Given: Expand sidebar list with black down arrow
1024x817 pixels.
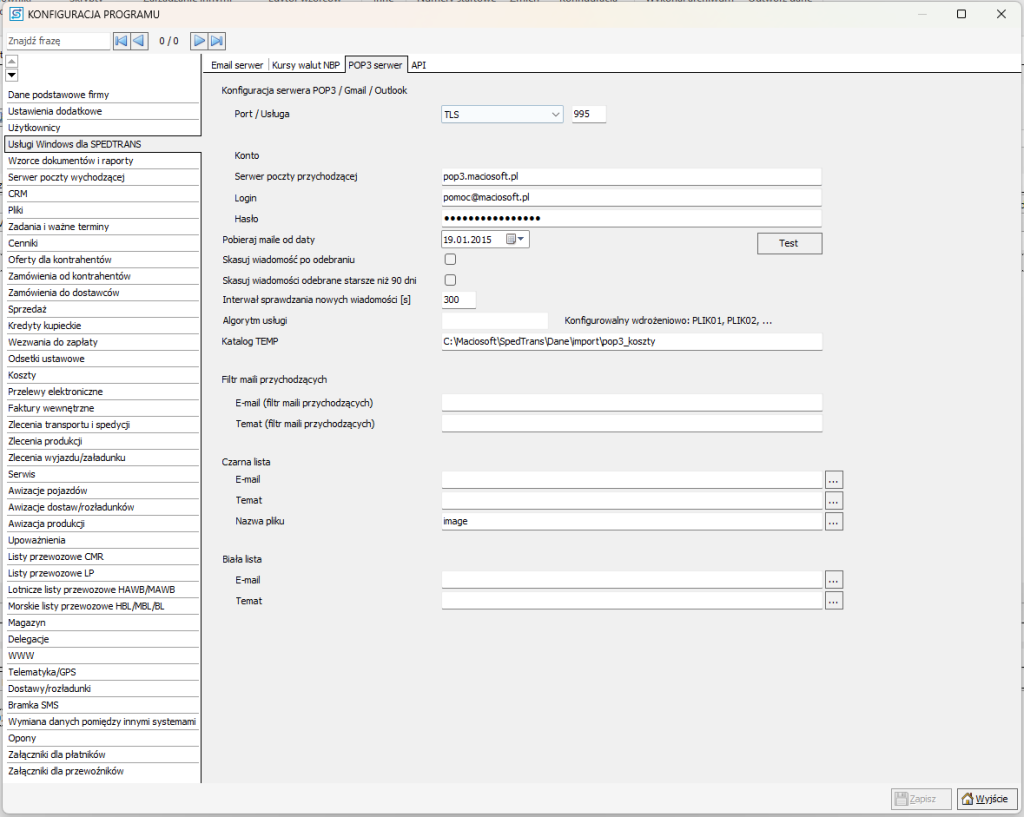Looking at the screenshot, I should point(12,75).
